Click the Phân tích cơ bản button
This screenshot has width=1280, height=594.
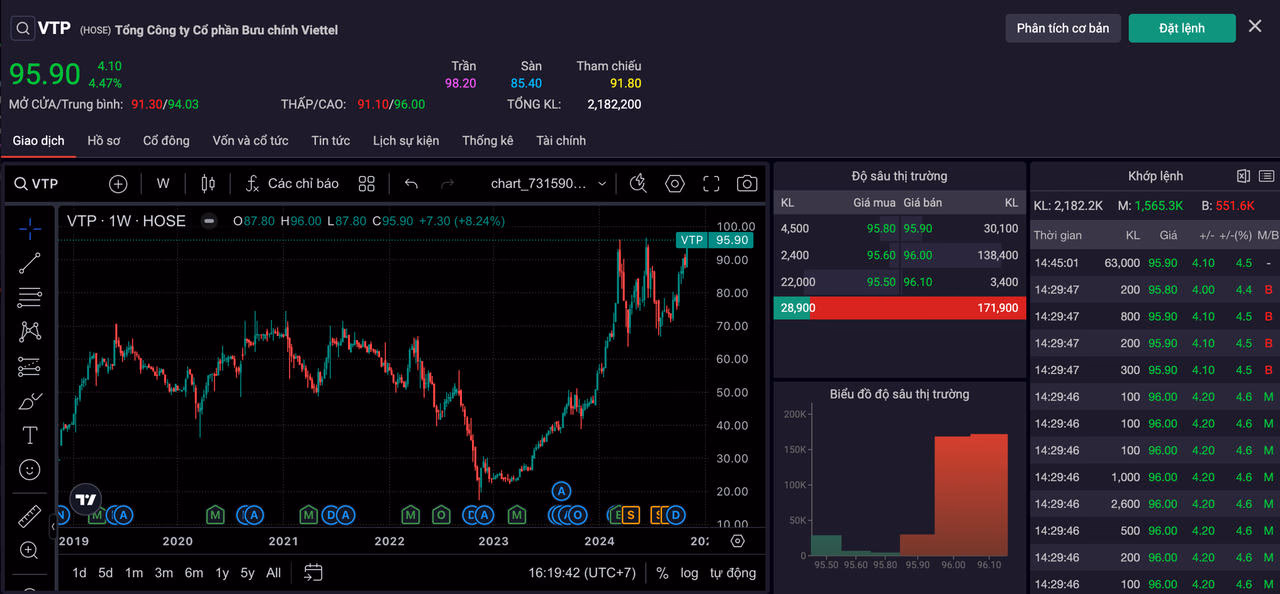click(1063, 28)
